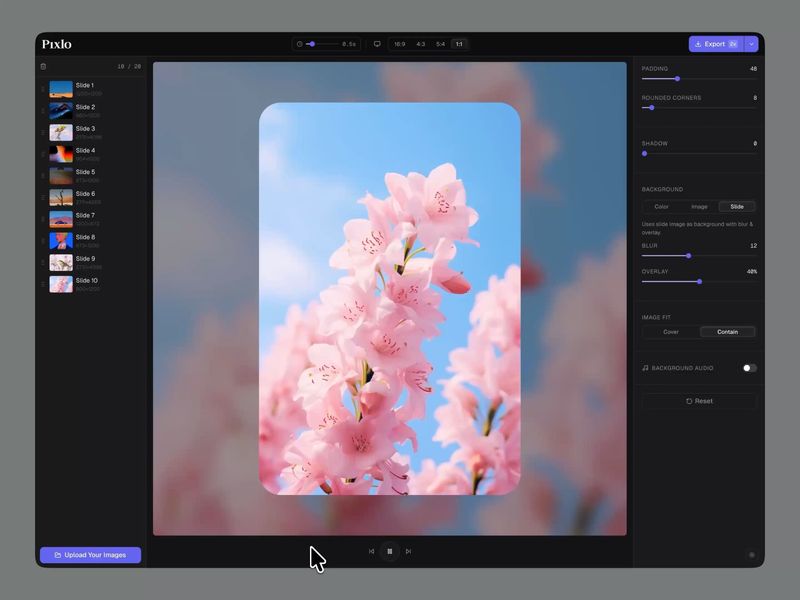Viewport: 800px width, 600px height.
Task: Switch background to the Slide tab
Action: [736, 207]
